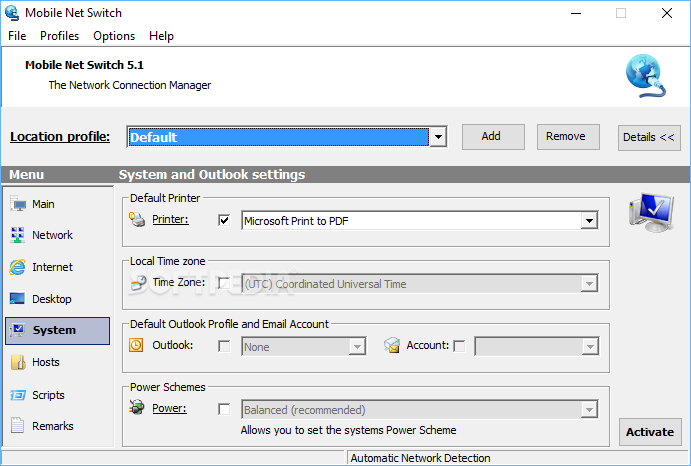Screen dimensions: 691x466
Task: Collapse details with Details << button
Action: coord(649,138)
